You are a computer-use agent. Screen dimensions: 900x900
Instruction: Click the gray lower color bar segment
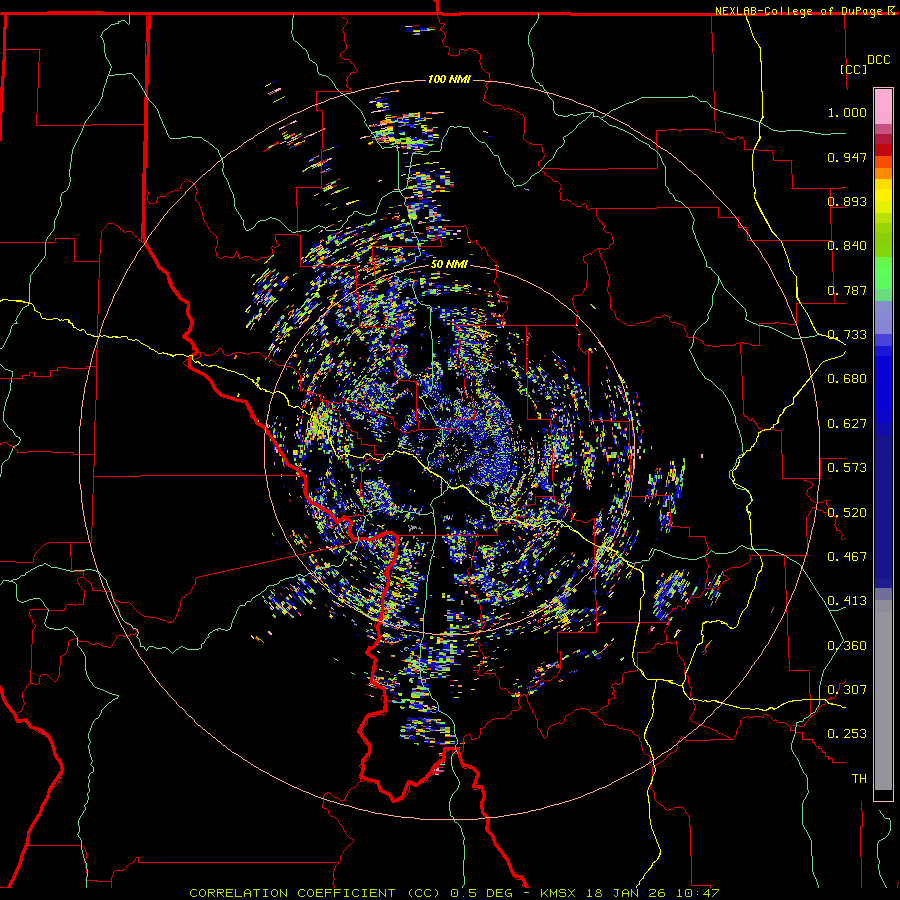tap(883, 695)
